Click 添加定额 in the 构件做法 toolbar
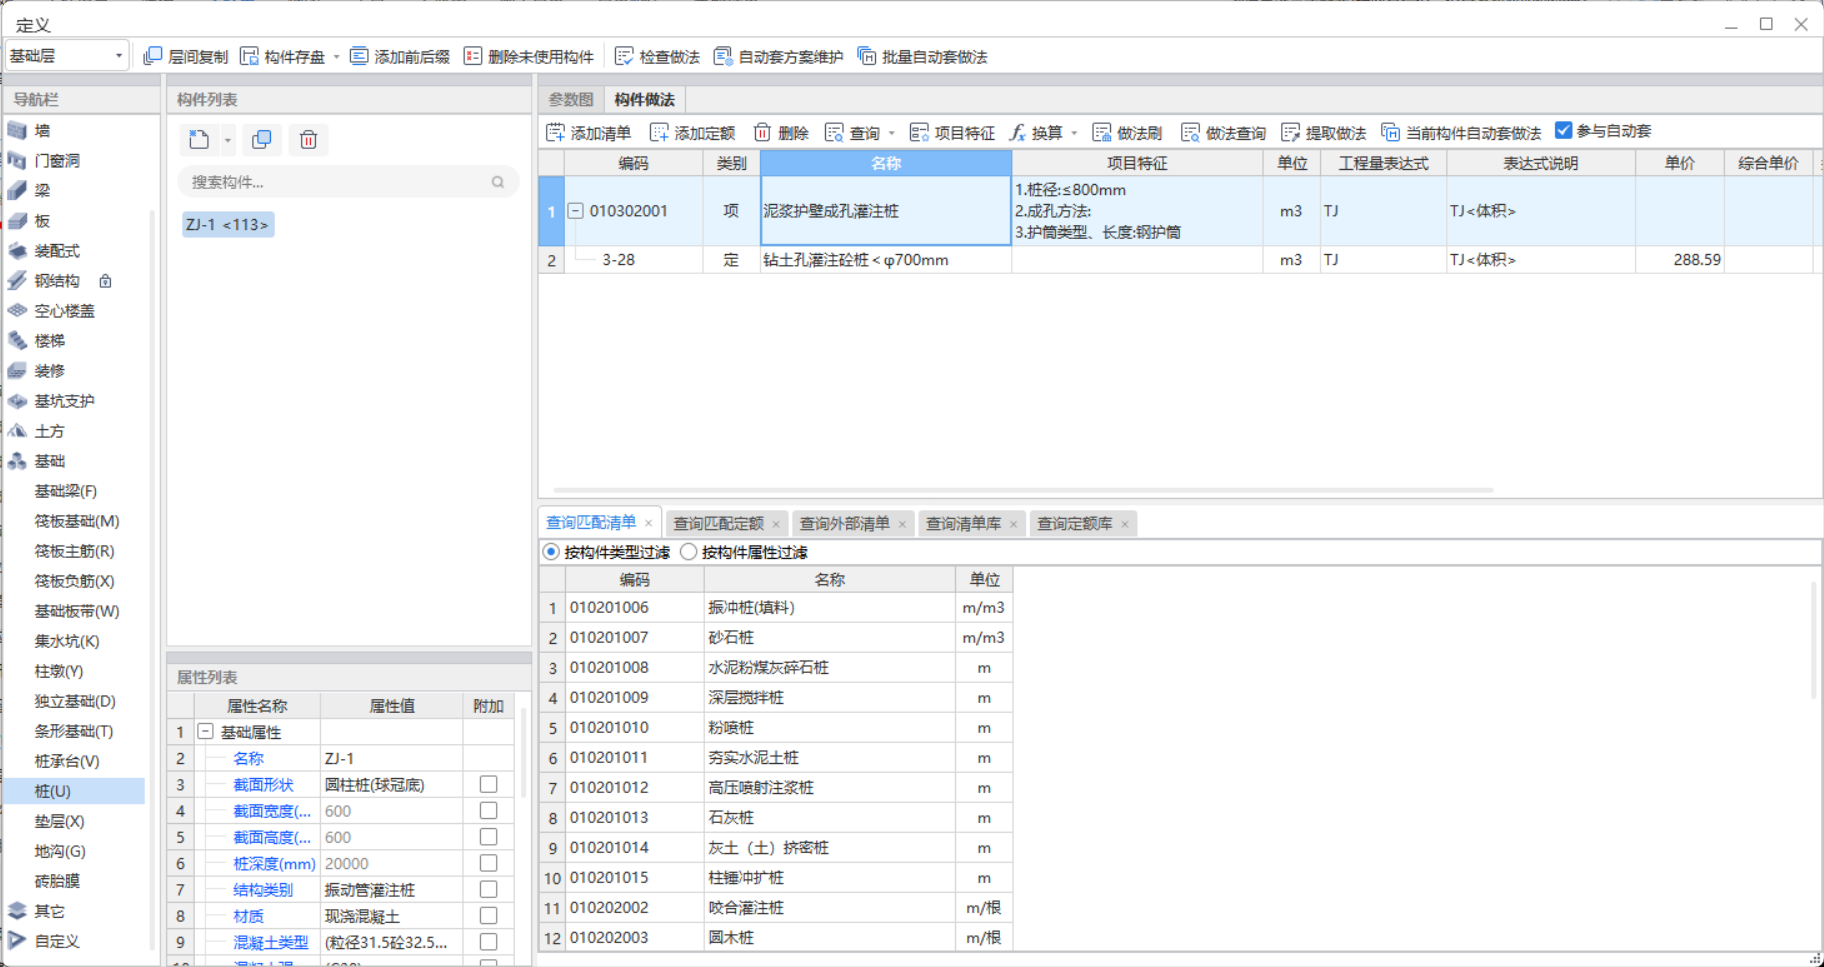Image resolution: width=1824 pixels, height=967 pixels. click(692, 132)
